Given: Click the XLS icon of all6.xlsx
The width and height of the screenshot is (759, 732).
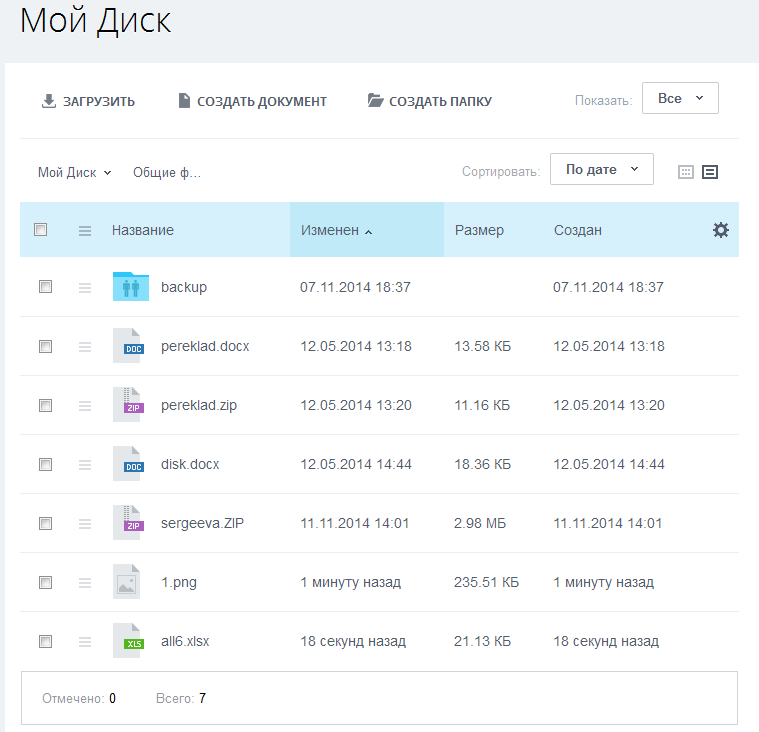Looking at the screenshot, I should click(128, 641).
